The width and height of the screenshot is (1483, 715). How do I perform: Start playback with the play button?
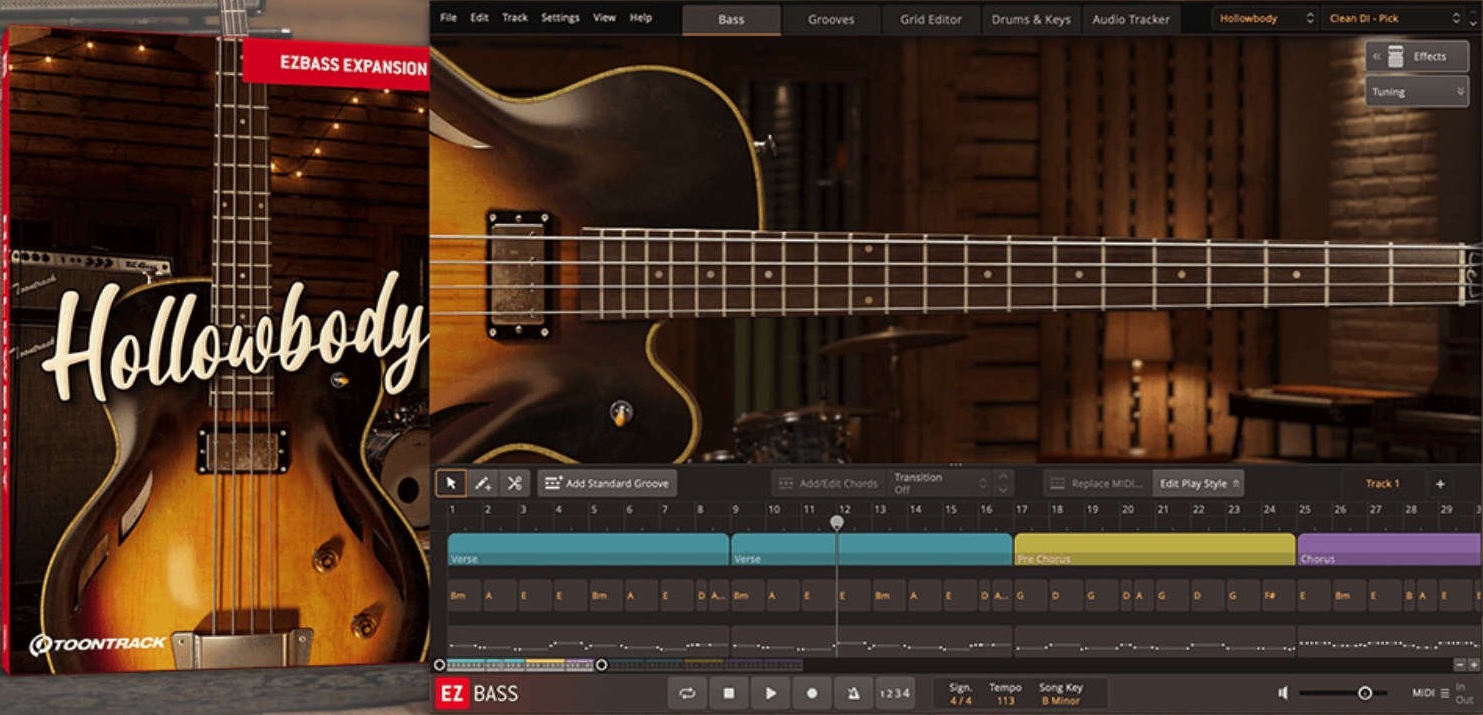770,693
